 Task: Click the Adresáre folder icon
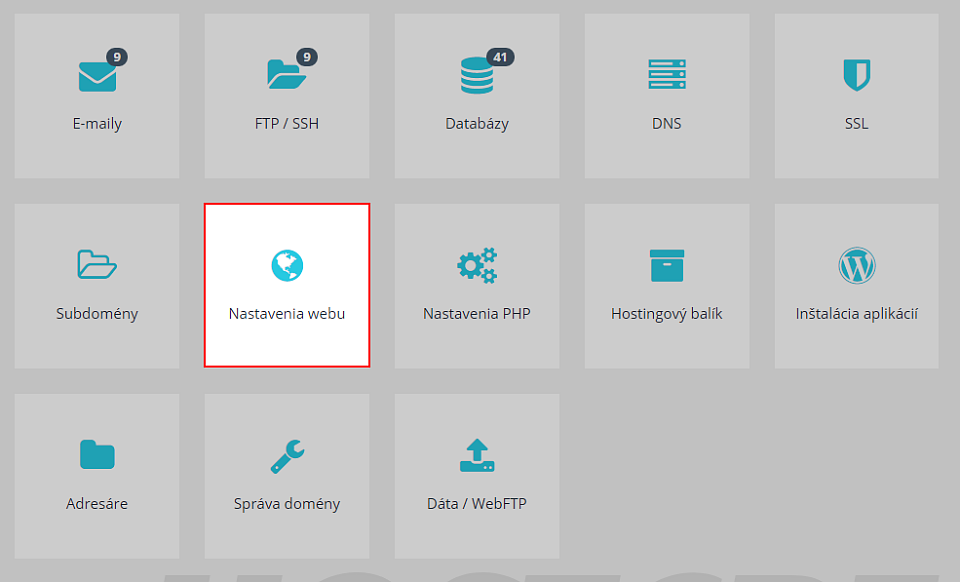[97, 455]
